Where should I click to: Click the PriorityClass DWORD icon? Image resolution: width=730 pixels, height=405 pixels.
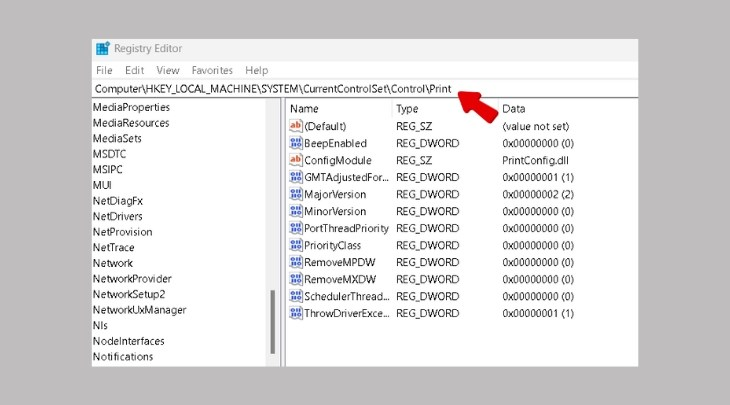295,245
